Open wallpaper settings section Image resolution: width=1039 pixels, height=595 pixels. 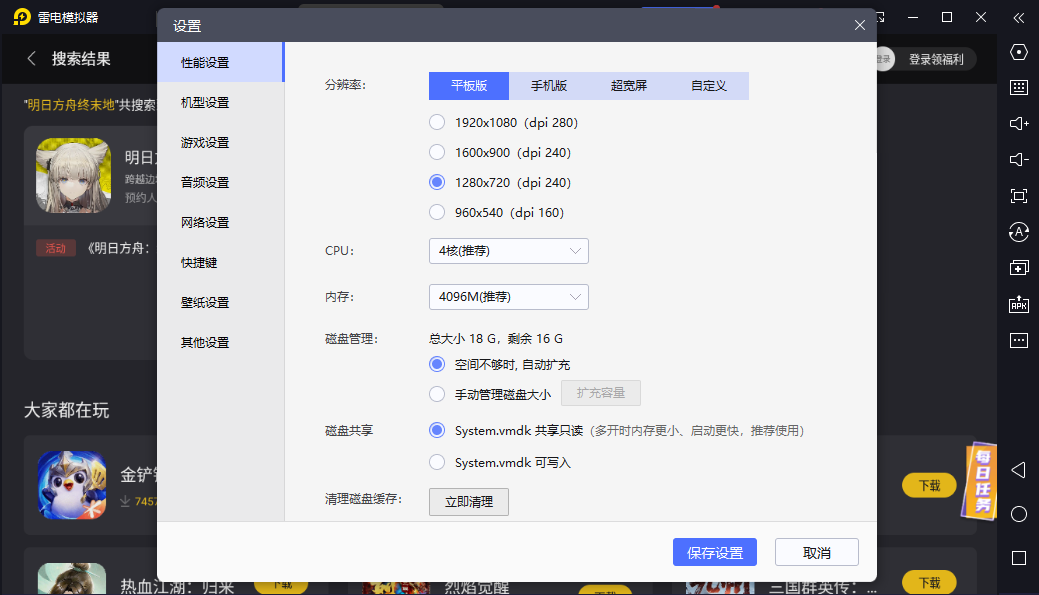point(221,302)
